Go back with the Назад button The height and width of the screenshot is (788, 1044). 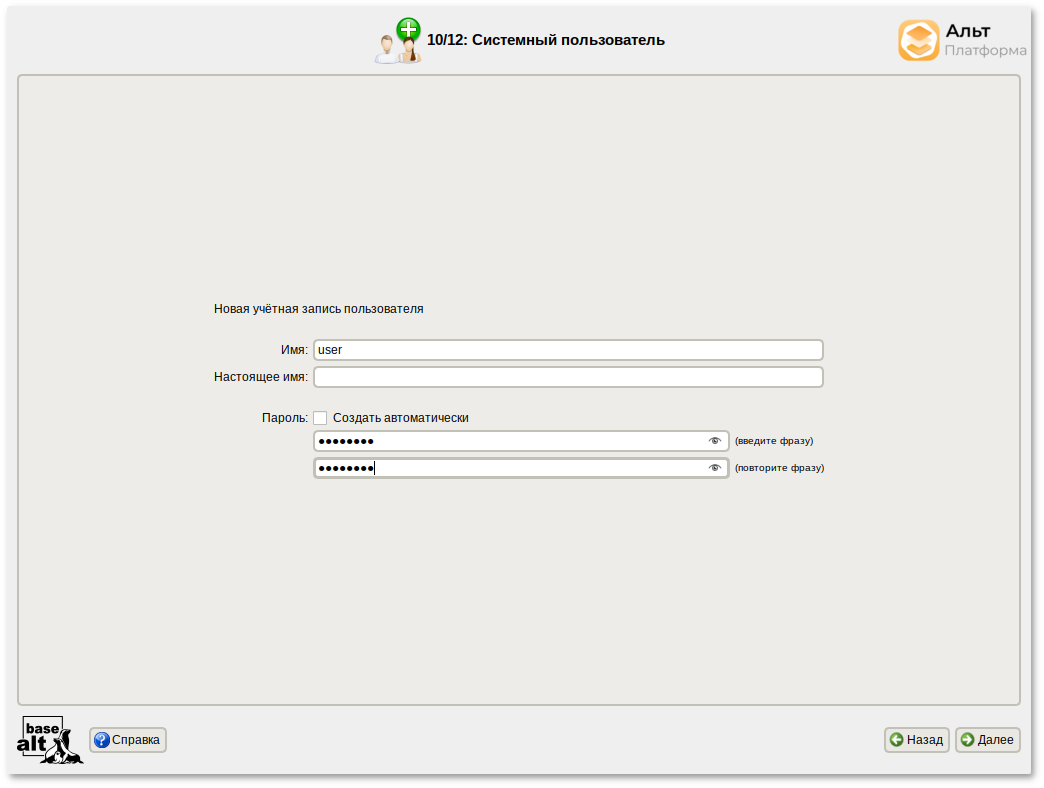click(917, 740)
